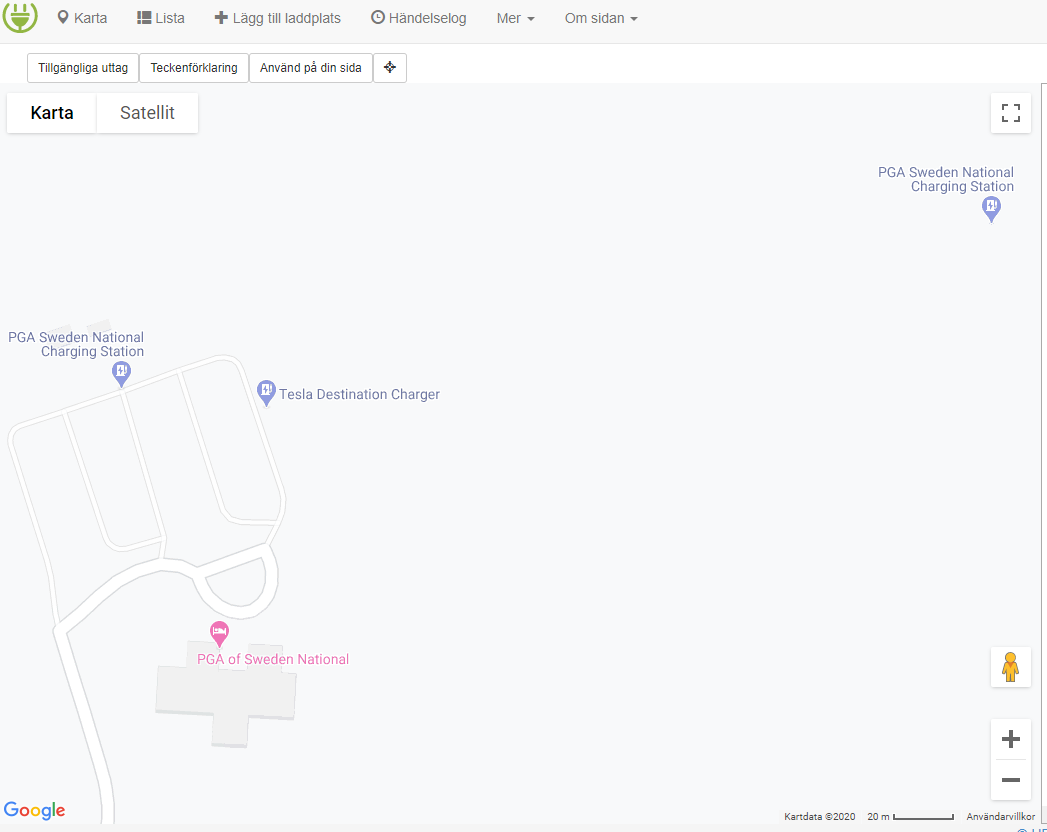Open the Karta page in navbar
Screen dimensions: 1047x832
(x=82, y=18)
